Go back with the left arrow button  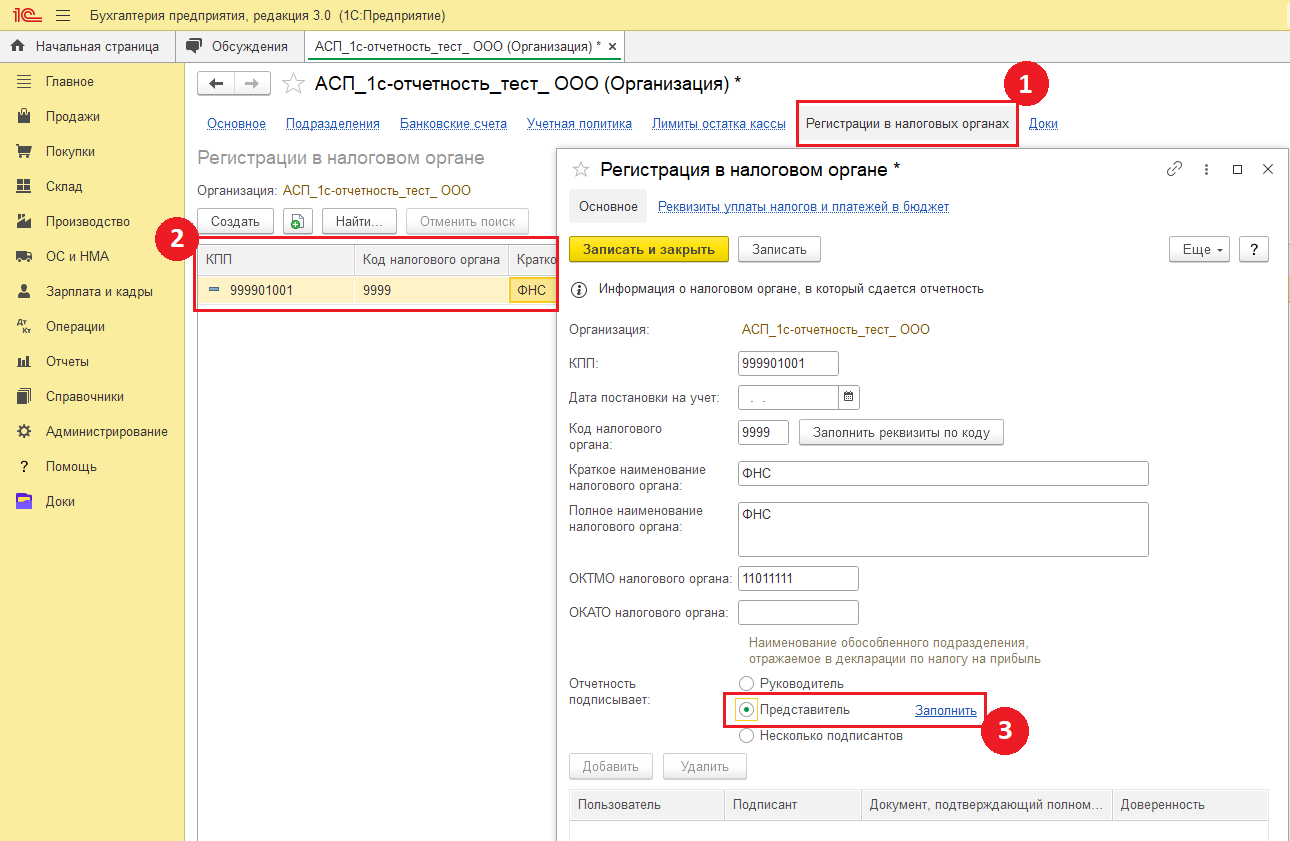click(x=216, y=84)
